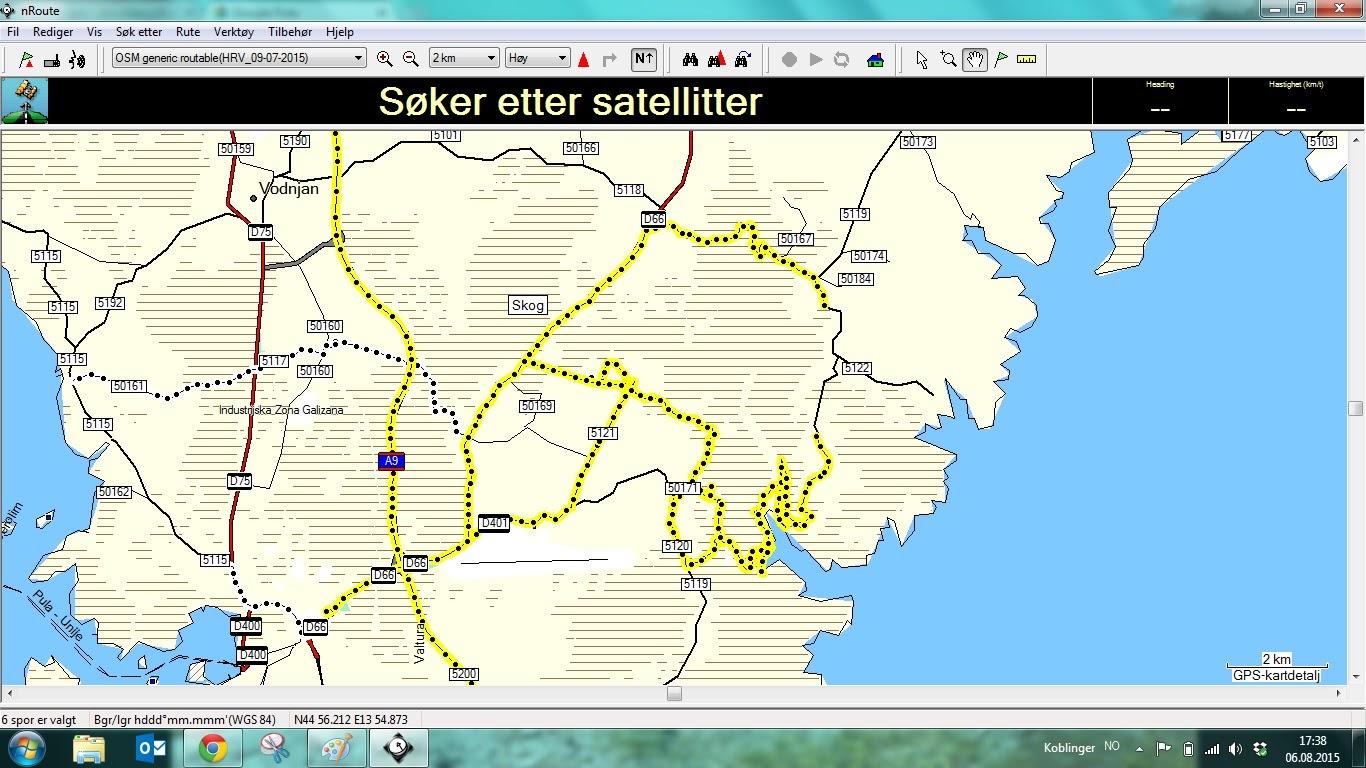Viewport: 1366px width, 768px height.
Task: Click the vertical scrollbar thumb
Action: 1355,408
